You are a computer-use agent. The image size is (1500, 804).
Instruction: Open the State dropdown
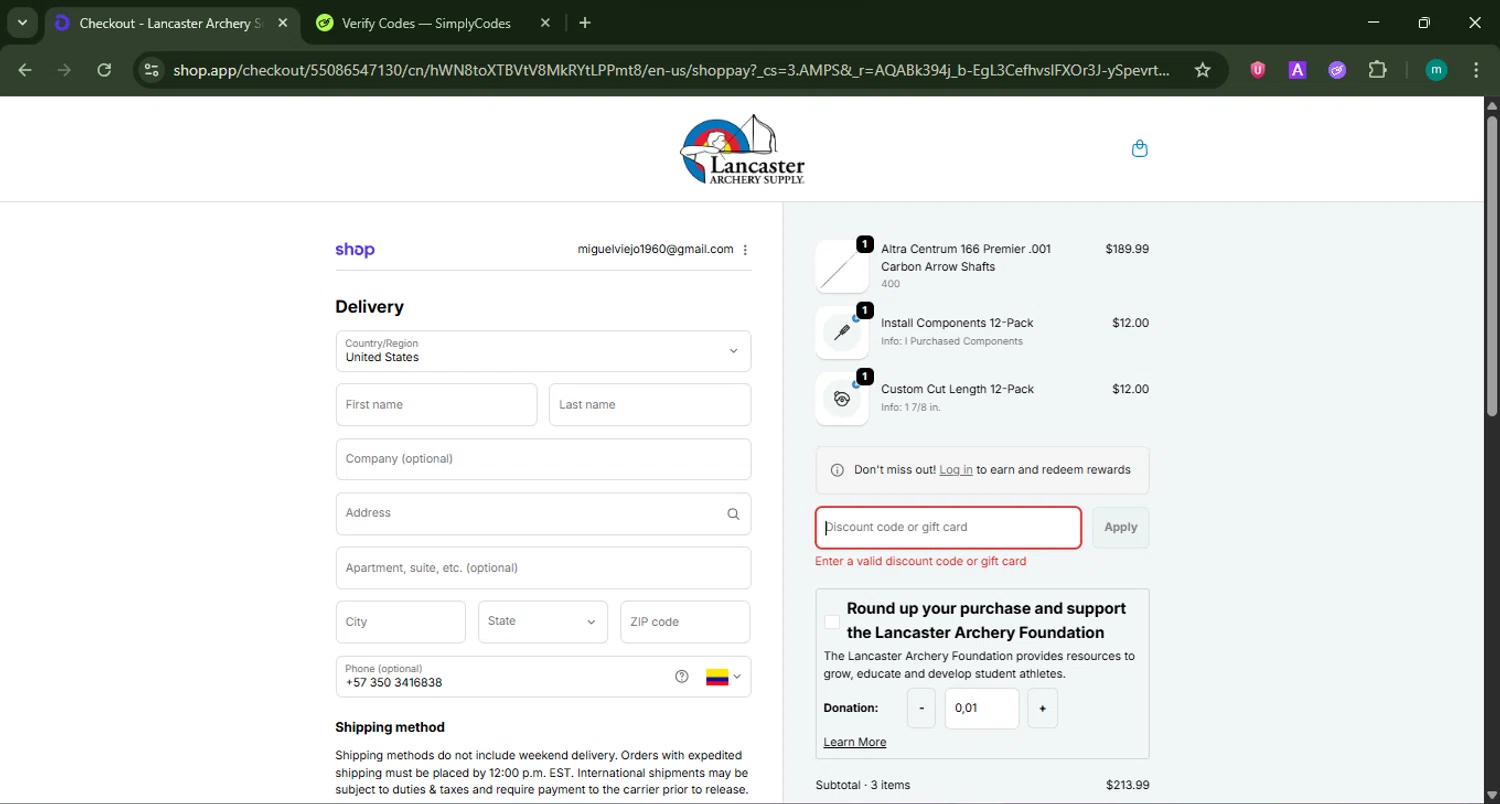point(543,622)
